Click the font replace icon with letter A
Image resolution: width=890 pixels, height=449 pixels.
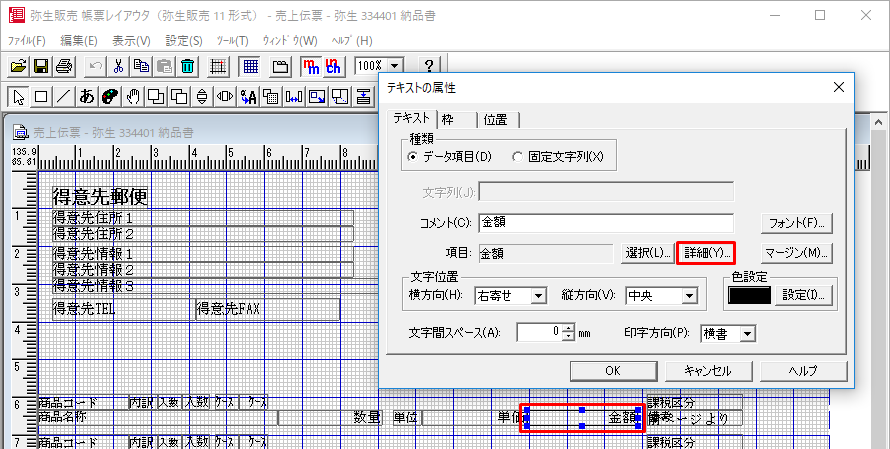(248, 97)
